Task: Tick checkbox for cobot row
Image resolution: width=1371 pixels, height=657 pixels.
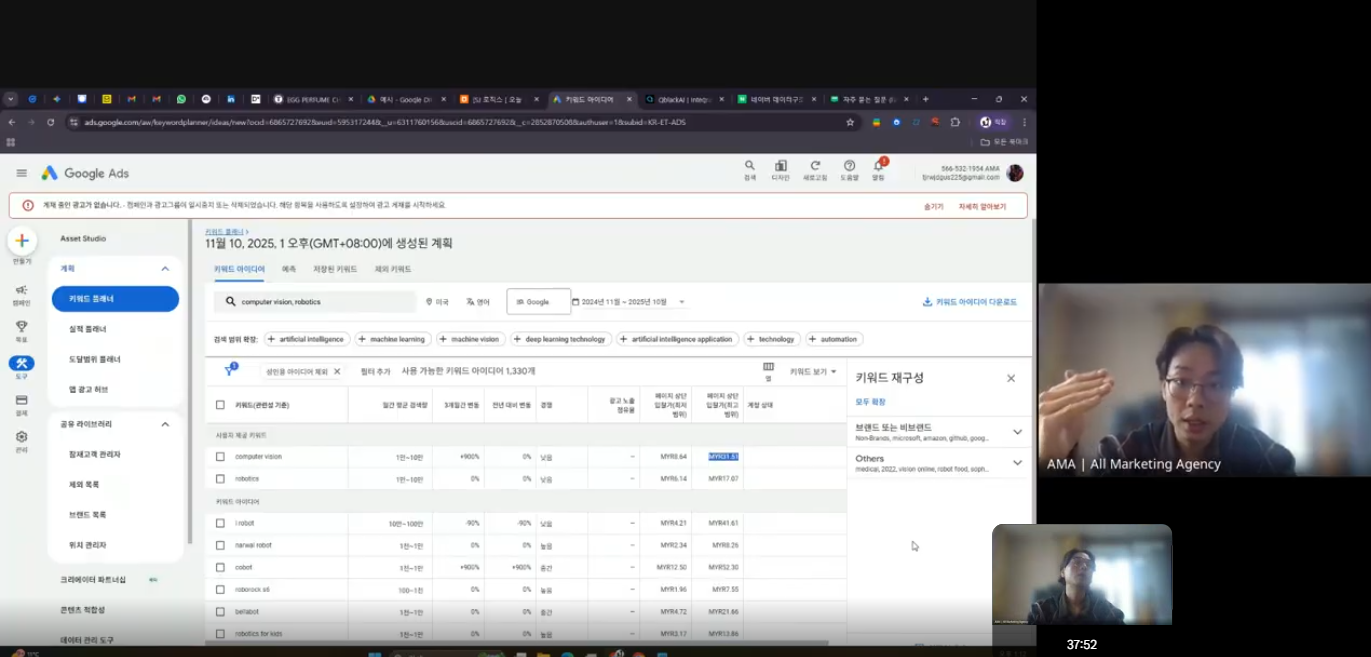Action: coord(220,567)
